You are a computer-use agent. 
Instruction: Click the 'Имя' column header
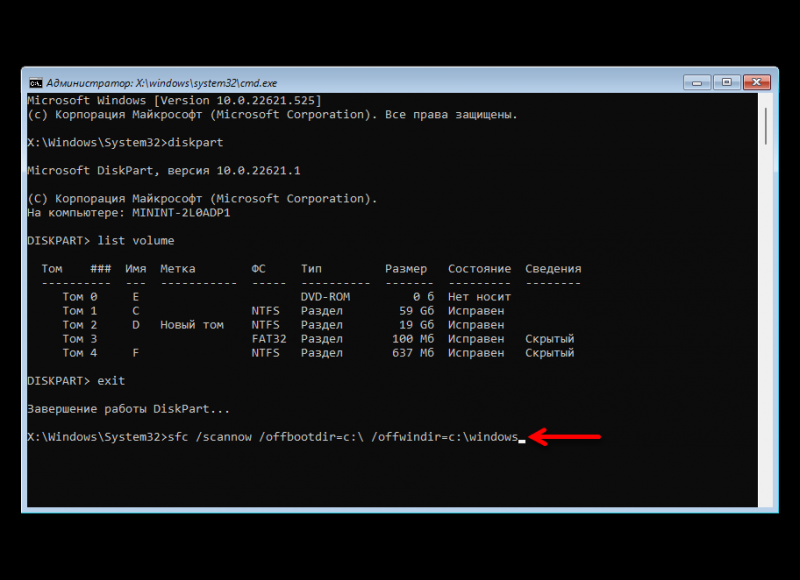pos(136,269)
